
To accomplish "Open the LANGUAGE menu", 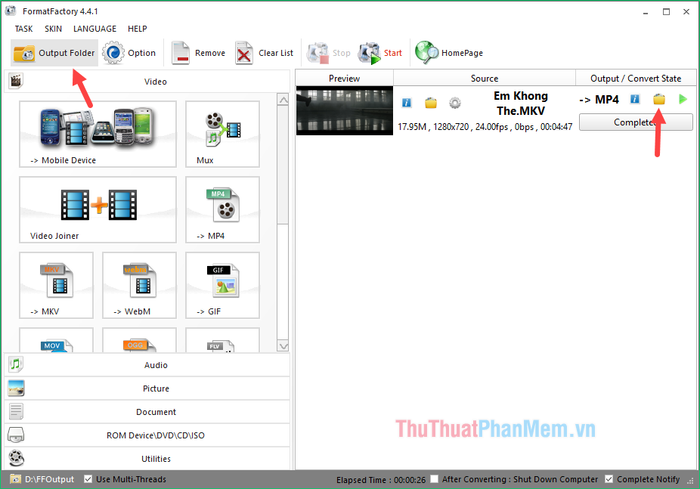I will pos(95,29).
